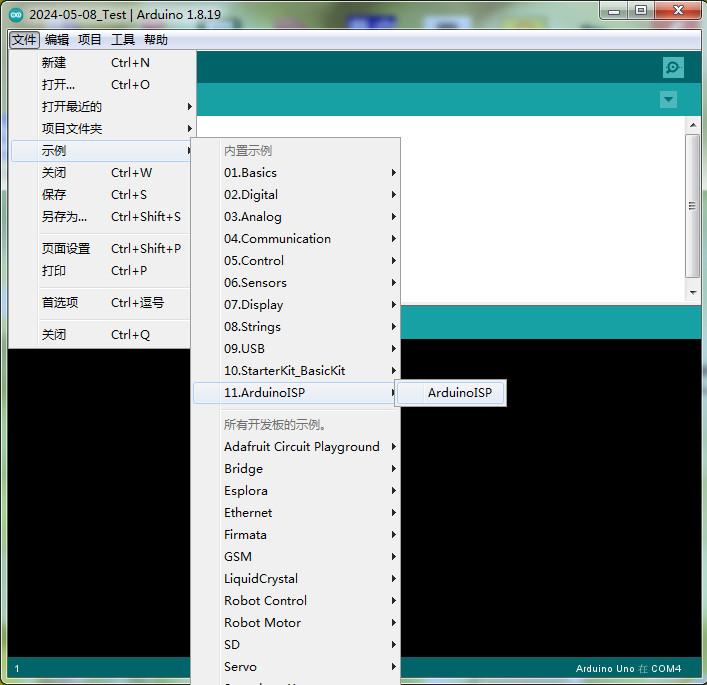The height and width of the screenshot is (685, 707).
Task: Expand 02.Digital examples submenu
Action: 296,195
